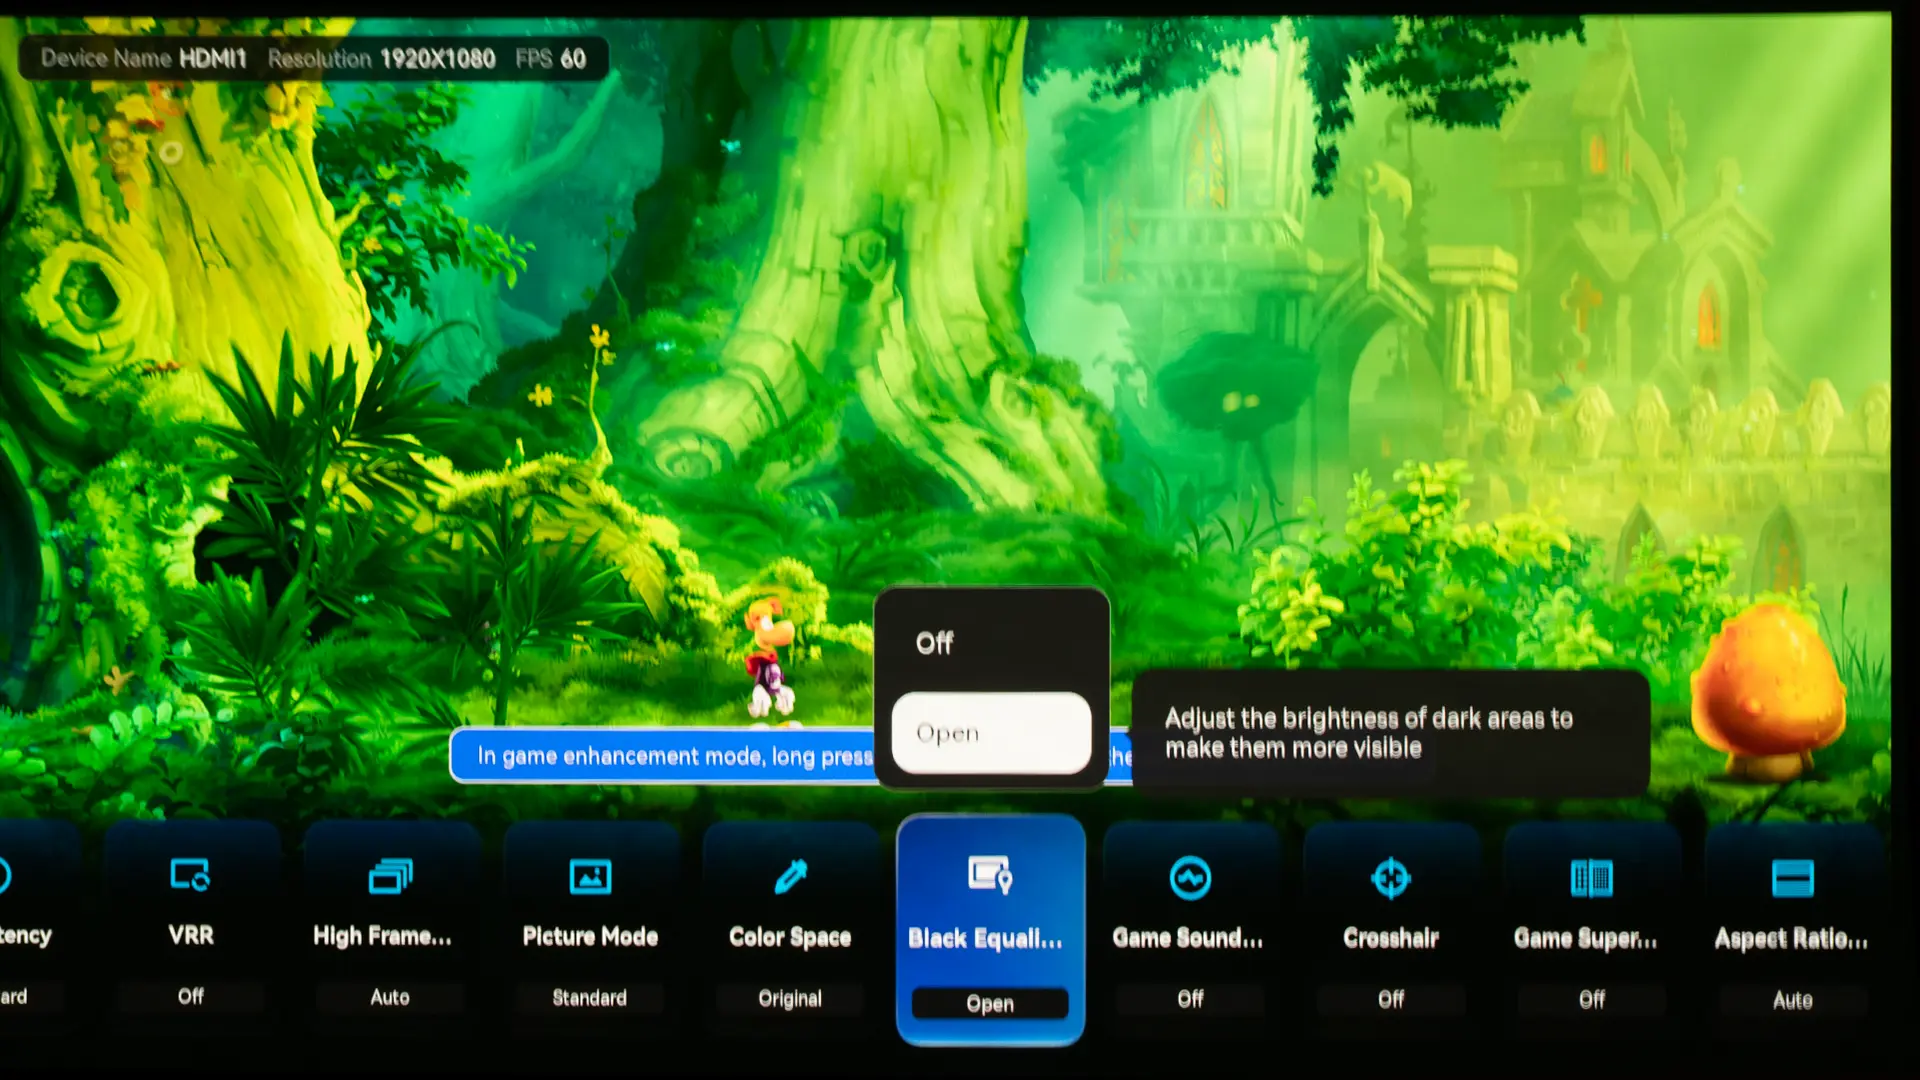
Task: Open the Crosshair Off value box
Action: tap(1391, 999)
